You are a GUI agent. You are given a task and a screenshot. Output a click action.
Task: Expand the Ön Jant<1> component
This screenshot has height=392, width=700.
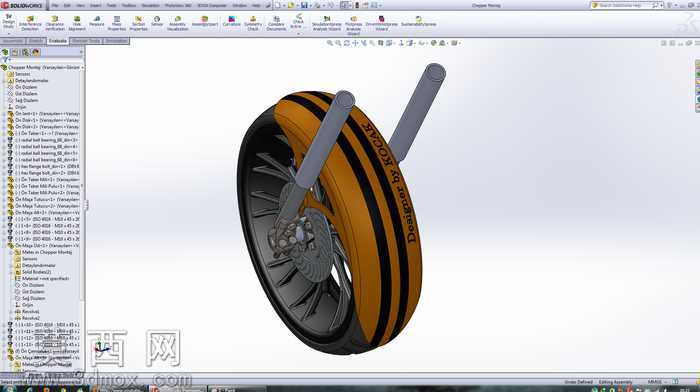(4, 114)
